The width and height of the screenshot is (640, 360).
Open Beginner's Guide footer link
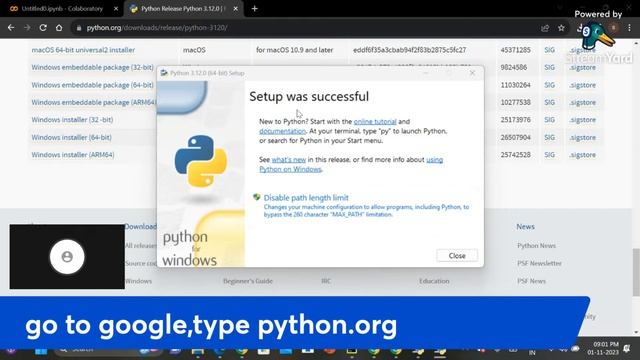[248, 281]
